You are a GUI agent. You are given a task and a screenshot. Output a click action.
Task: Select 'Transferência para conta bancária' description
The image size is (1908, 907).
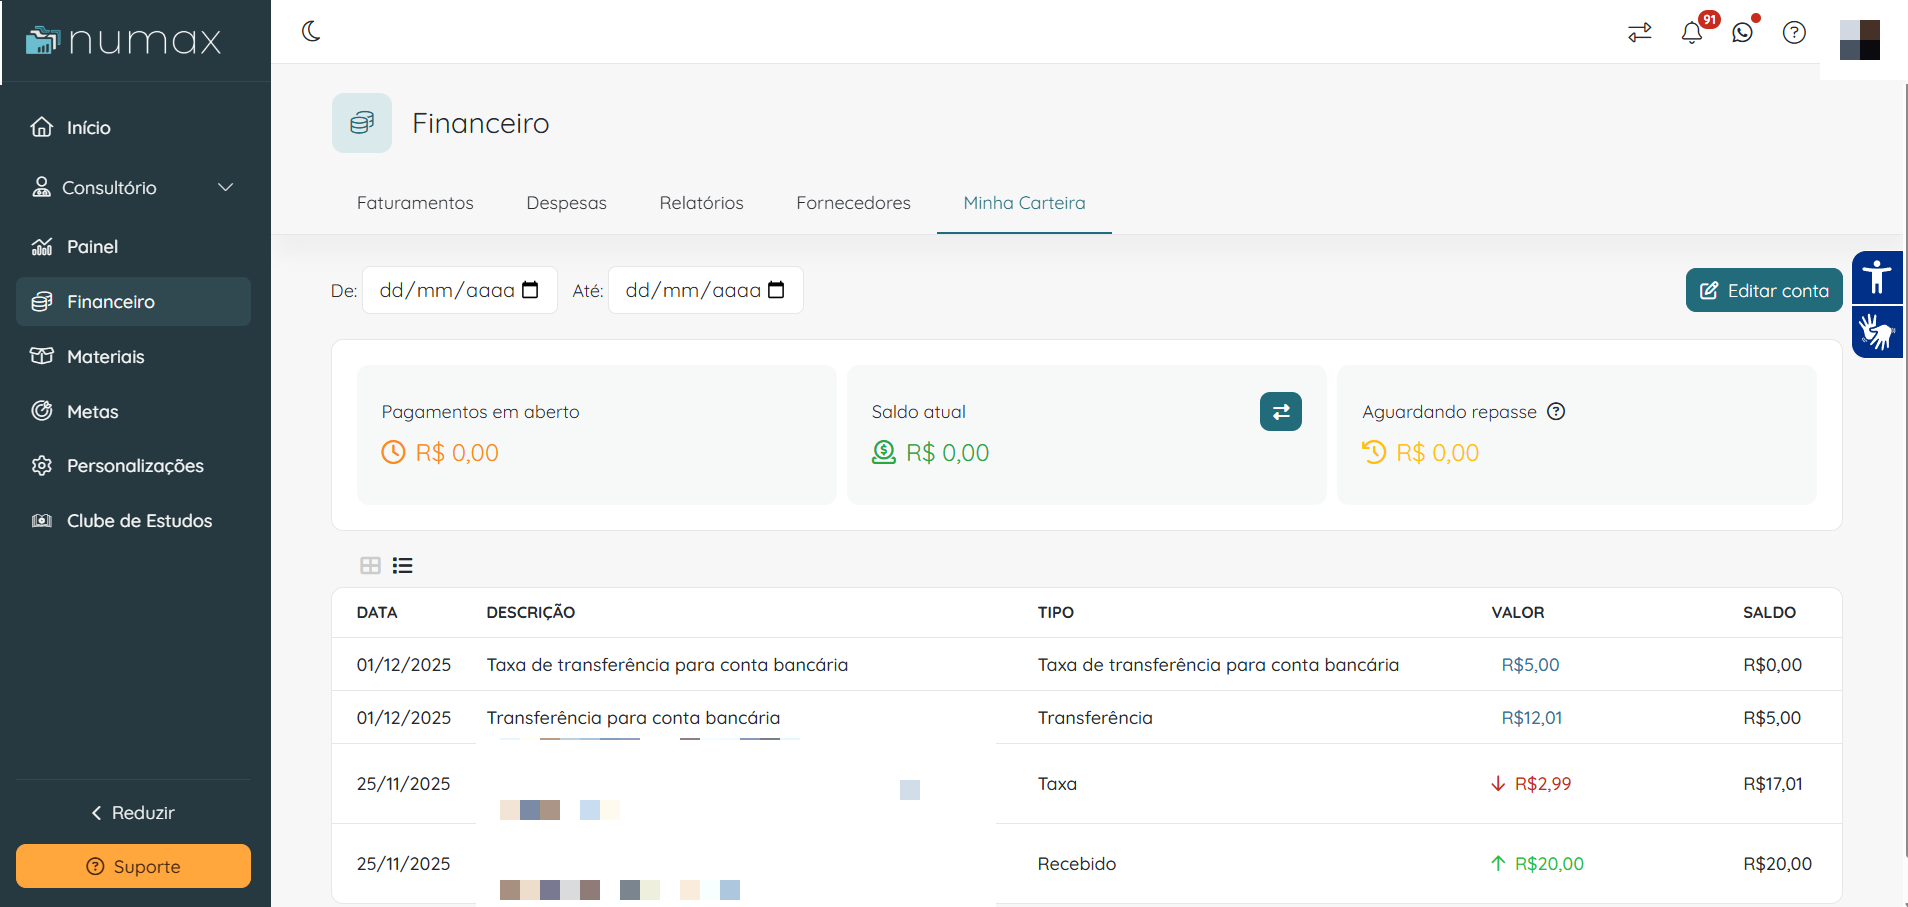633,718
